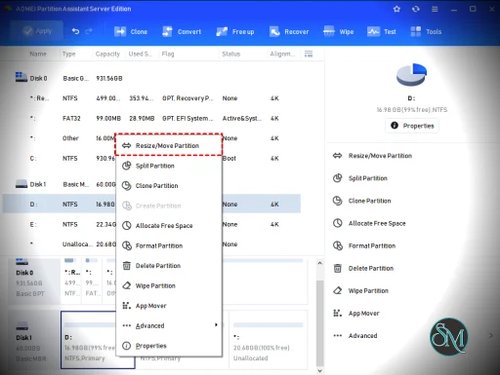This screenshot has height=375, width=500.
Task: Click Resize/Move Partition in right panel
Action: (x=372, y=156)
